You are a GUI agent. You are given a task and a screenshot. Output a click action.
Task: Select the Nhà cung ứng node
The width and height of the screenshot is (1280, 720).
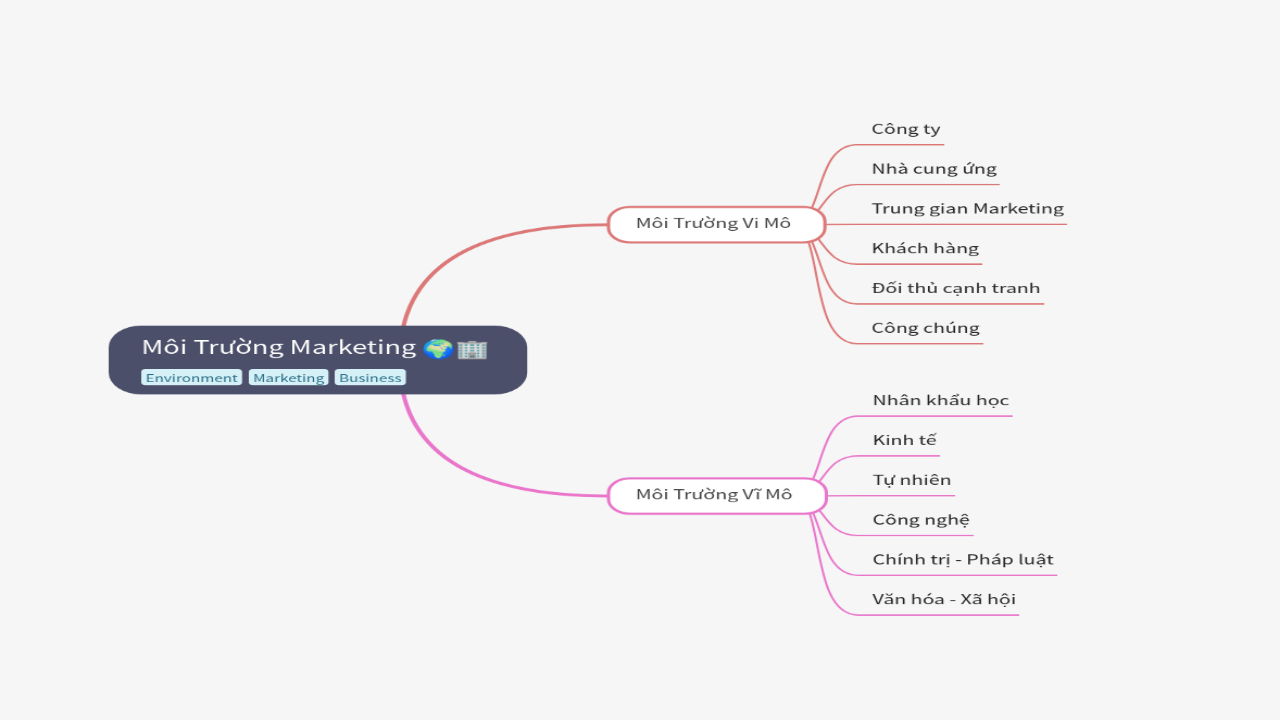coord(933,168)
